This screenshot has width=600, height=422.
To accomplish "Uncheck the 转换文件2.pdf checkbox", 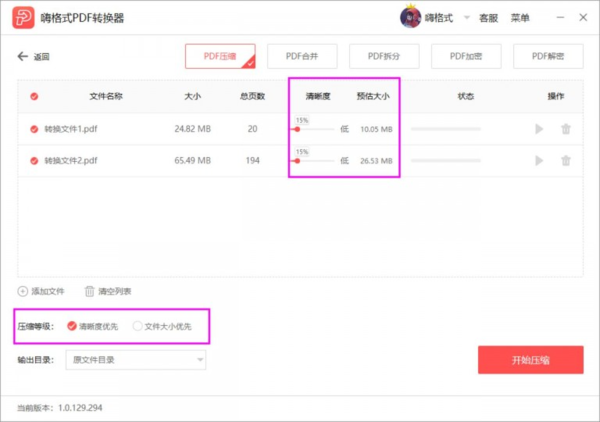I will pyautogui.click(x=35, y=161).
